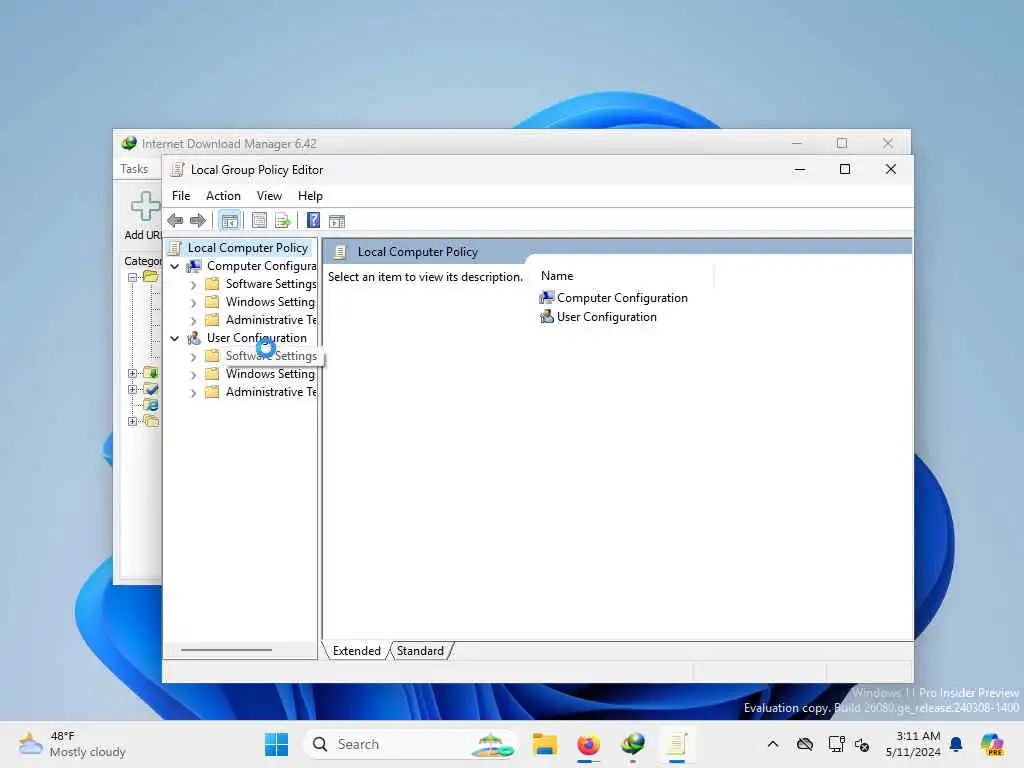The height and width of the screenshot is (768, 1024).
Task: Click the taskbar Search box
Action: [x=410, y=744]
